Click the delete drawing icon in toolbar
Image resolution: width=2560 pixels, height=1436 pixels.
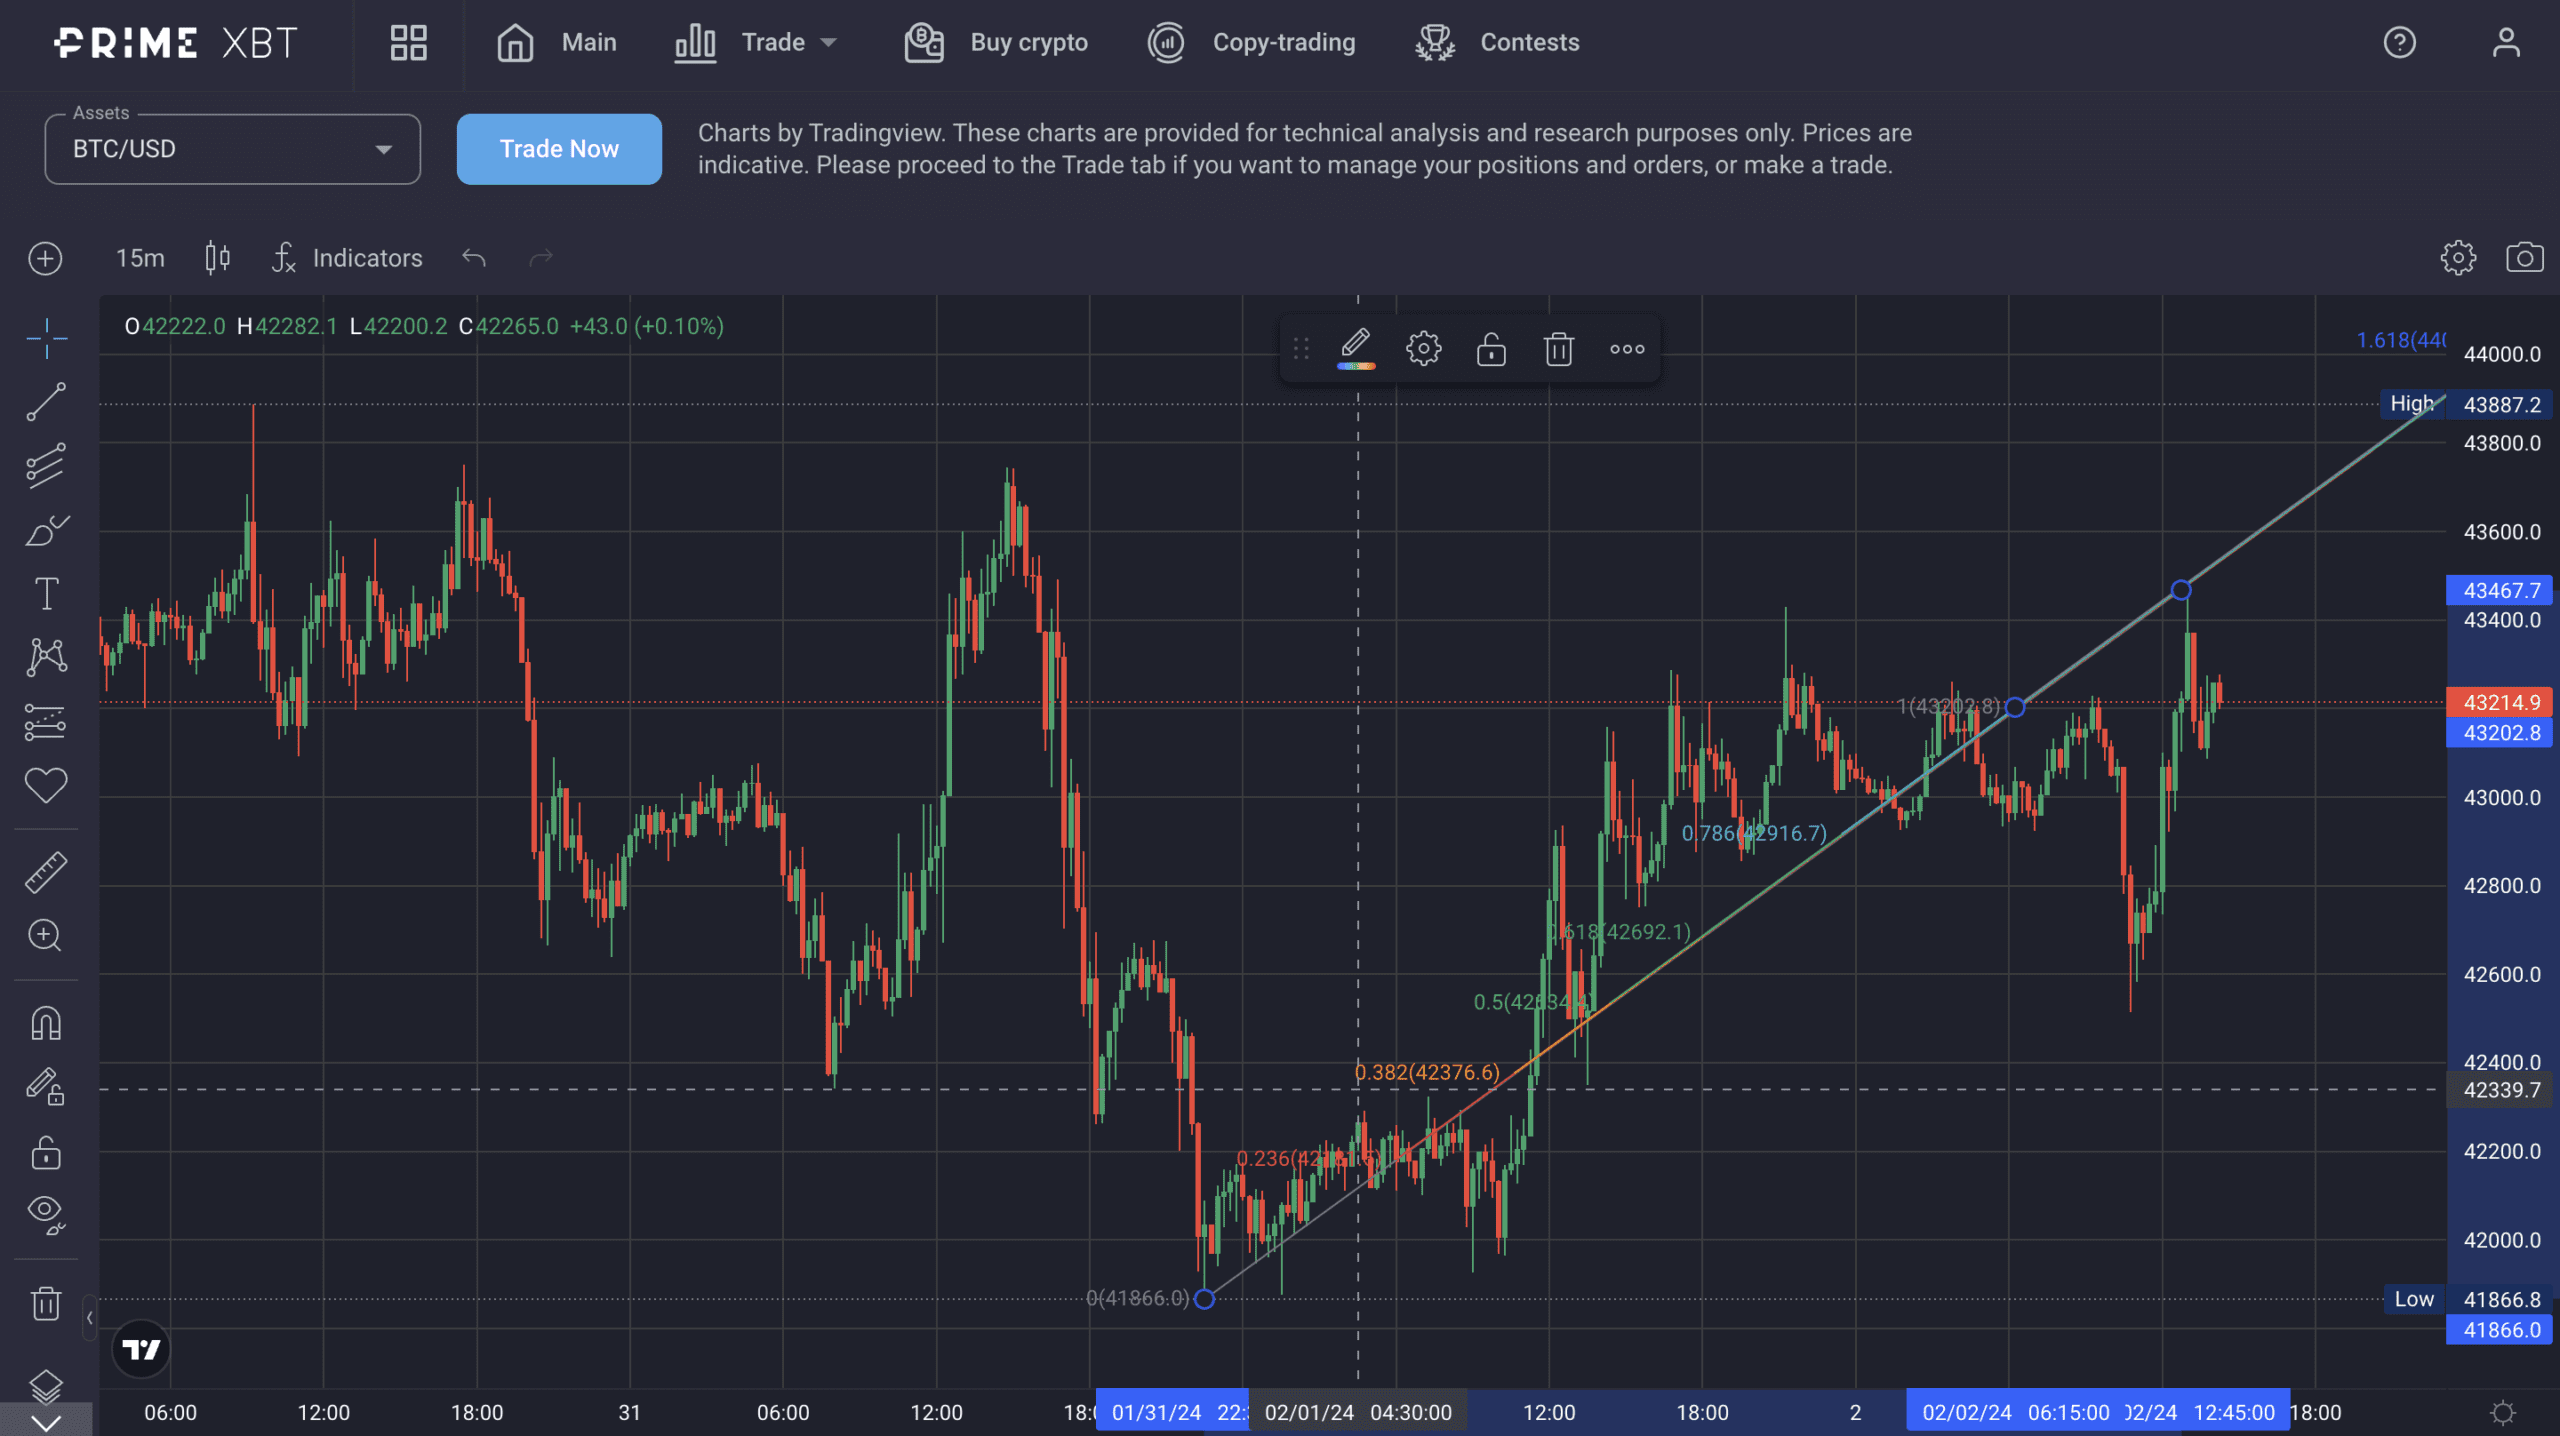point(1556,346)
